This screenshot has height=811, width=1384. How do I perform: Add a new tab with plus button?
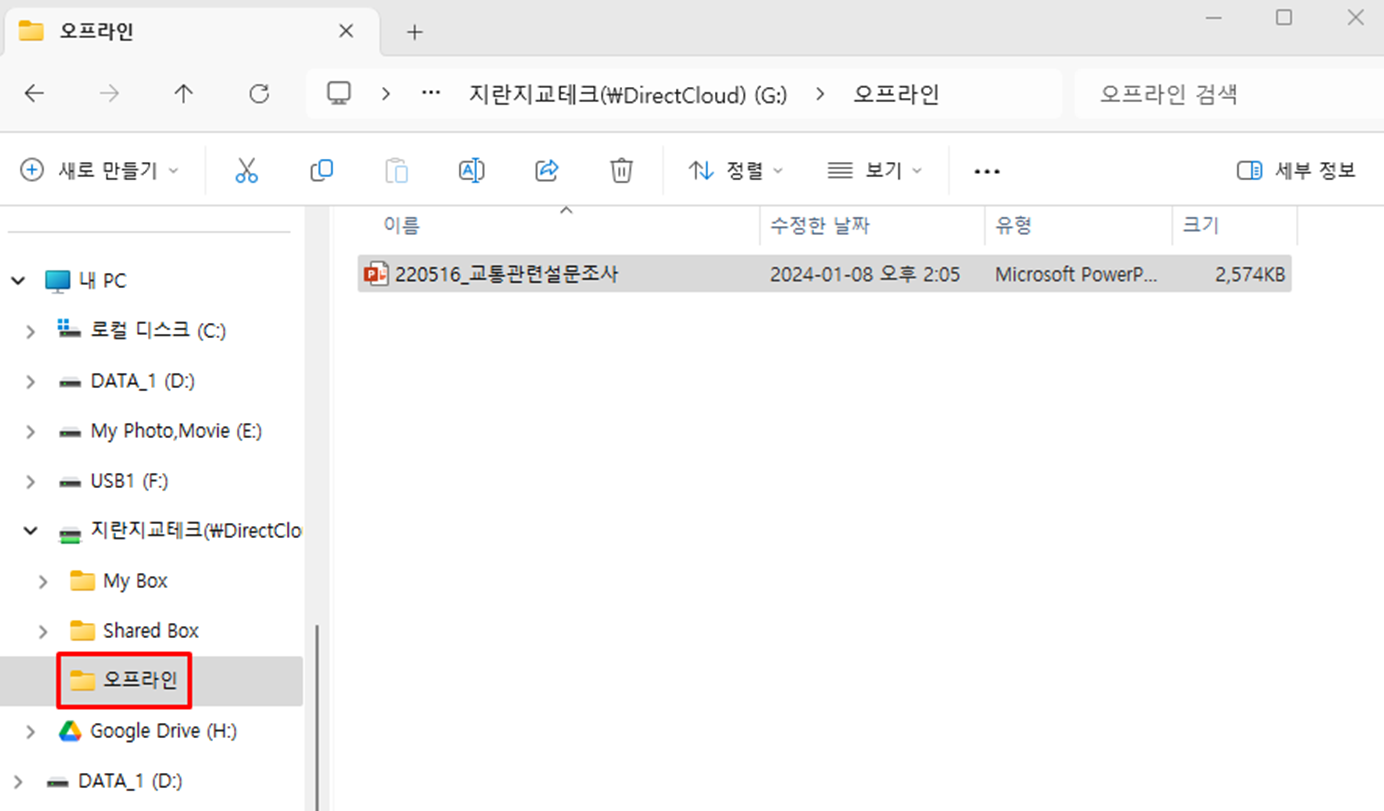click(x=415, y=32)
